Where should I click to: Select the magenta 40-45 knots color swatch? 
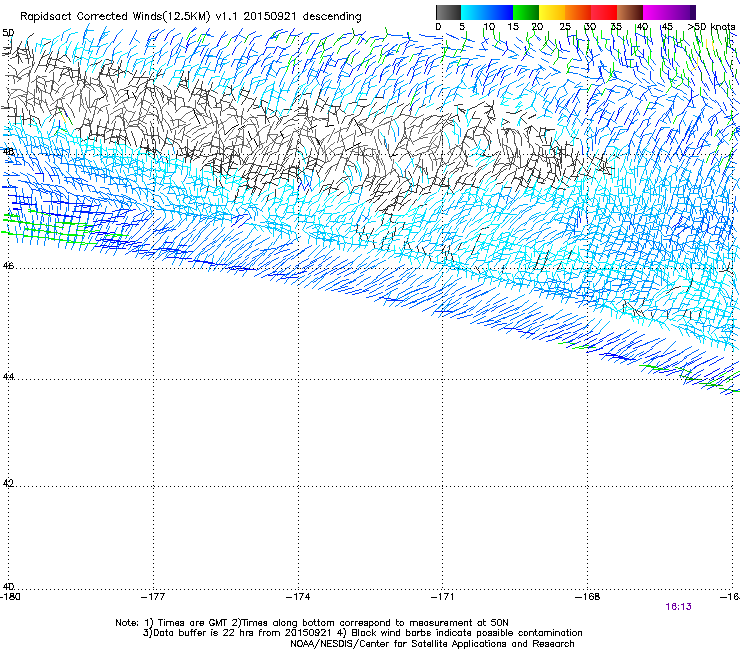coord(656,12)
